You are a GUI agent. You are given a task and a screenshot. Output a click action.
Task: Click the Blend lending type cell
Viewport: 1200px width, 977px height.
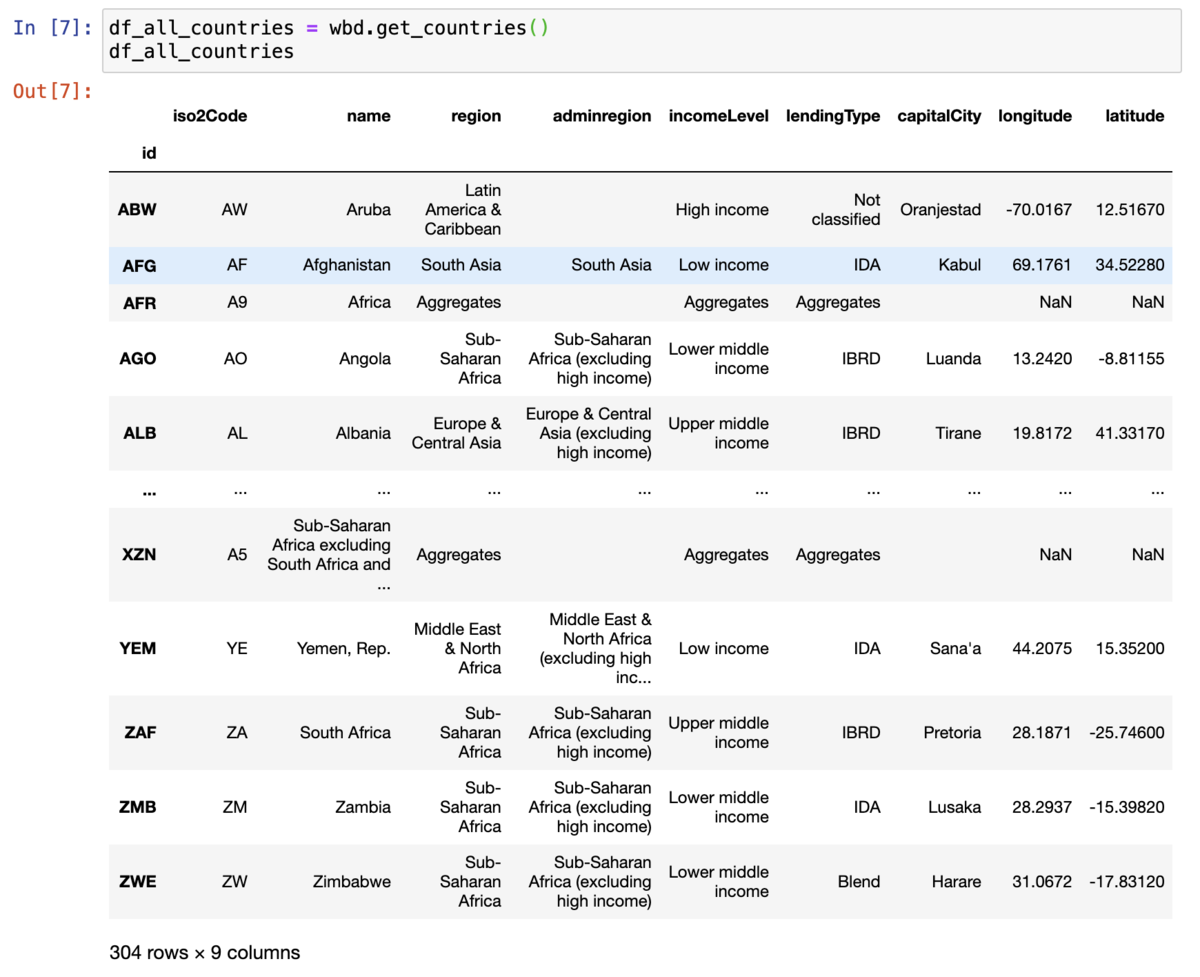[859, 882]
